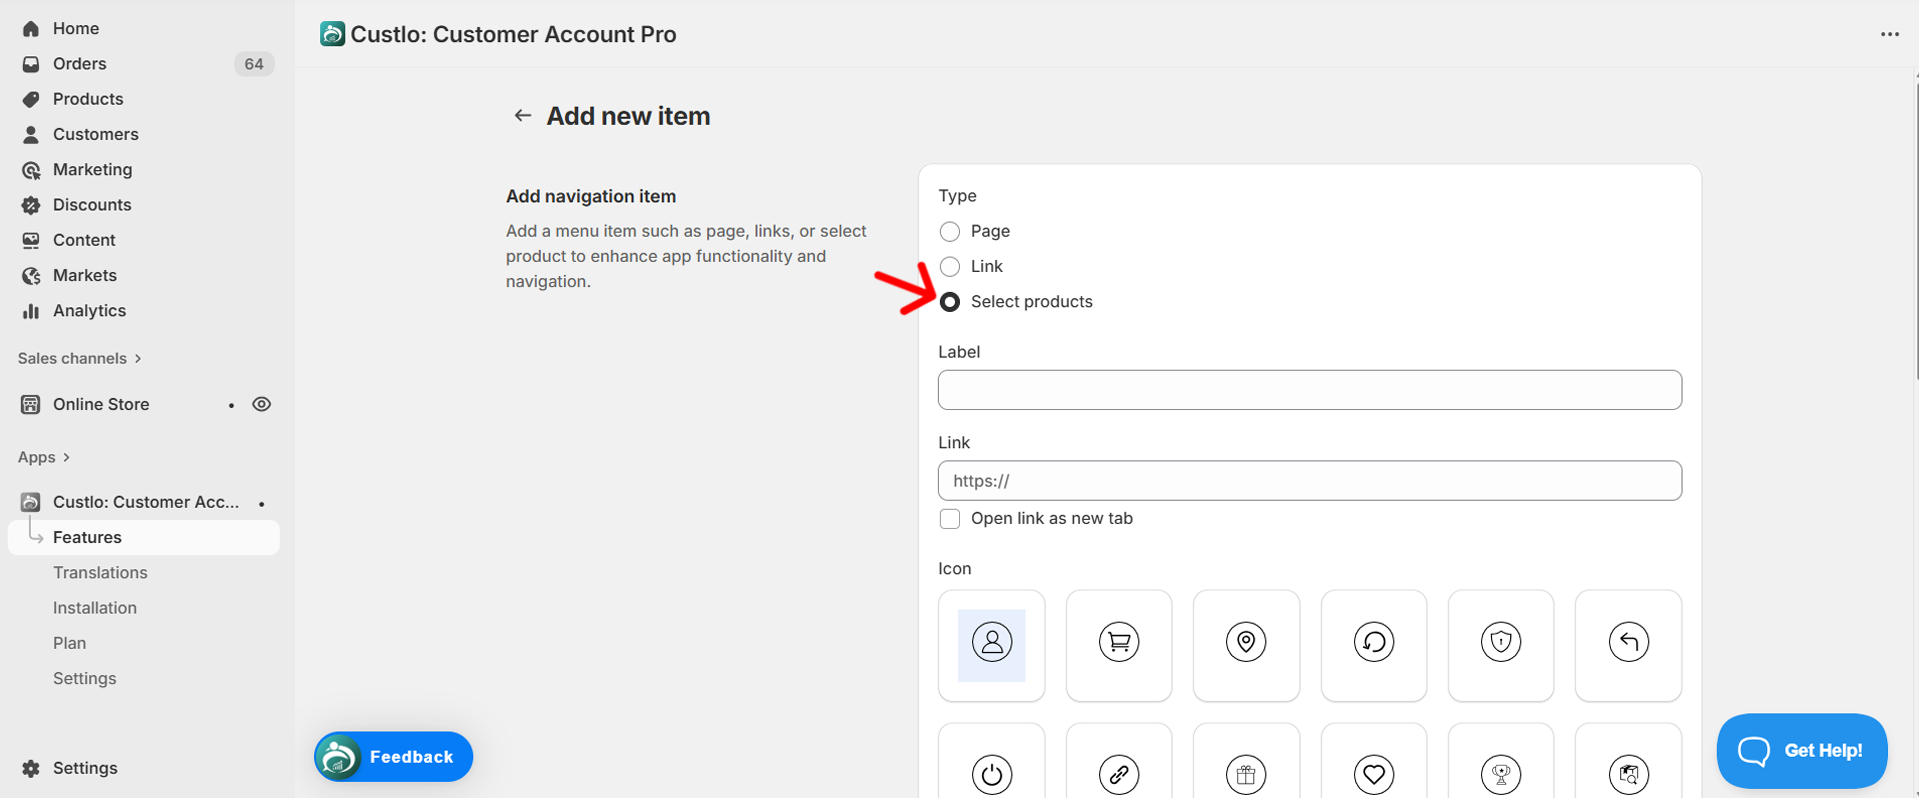The width and height of the screenshot is (1919, 798).
Task: Expand the Apps section chevron
Action: click(66, 457)
